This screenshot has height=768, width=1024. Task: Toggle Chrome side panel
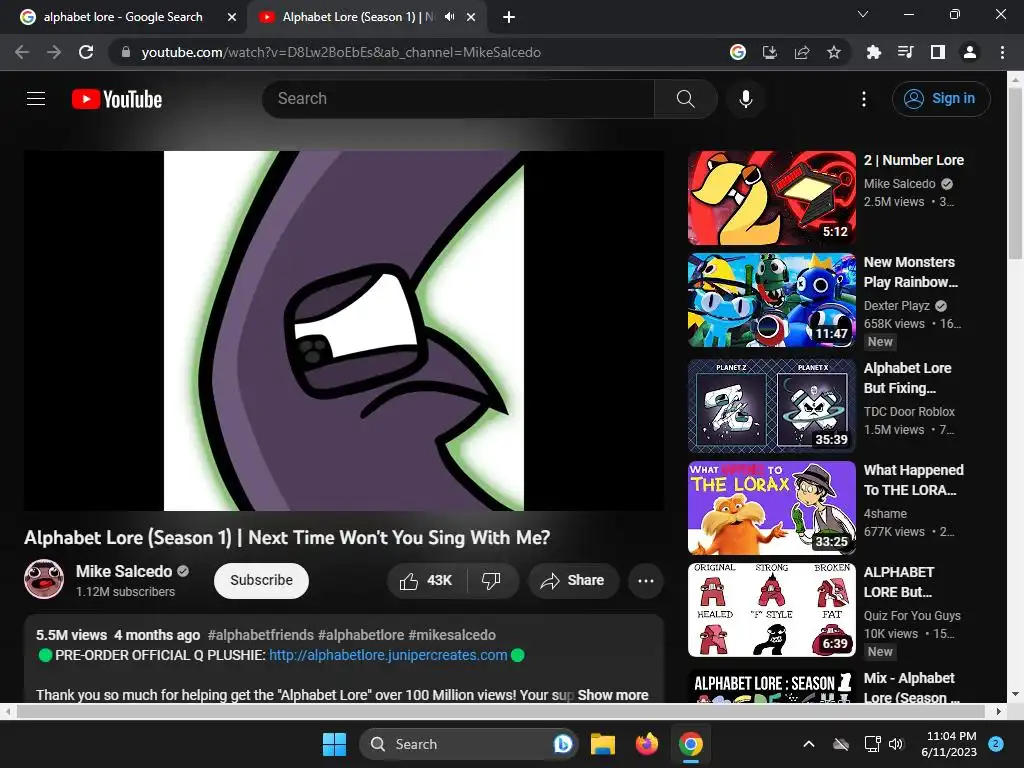pos(937,52)
